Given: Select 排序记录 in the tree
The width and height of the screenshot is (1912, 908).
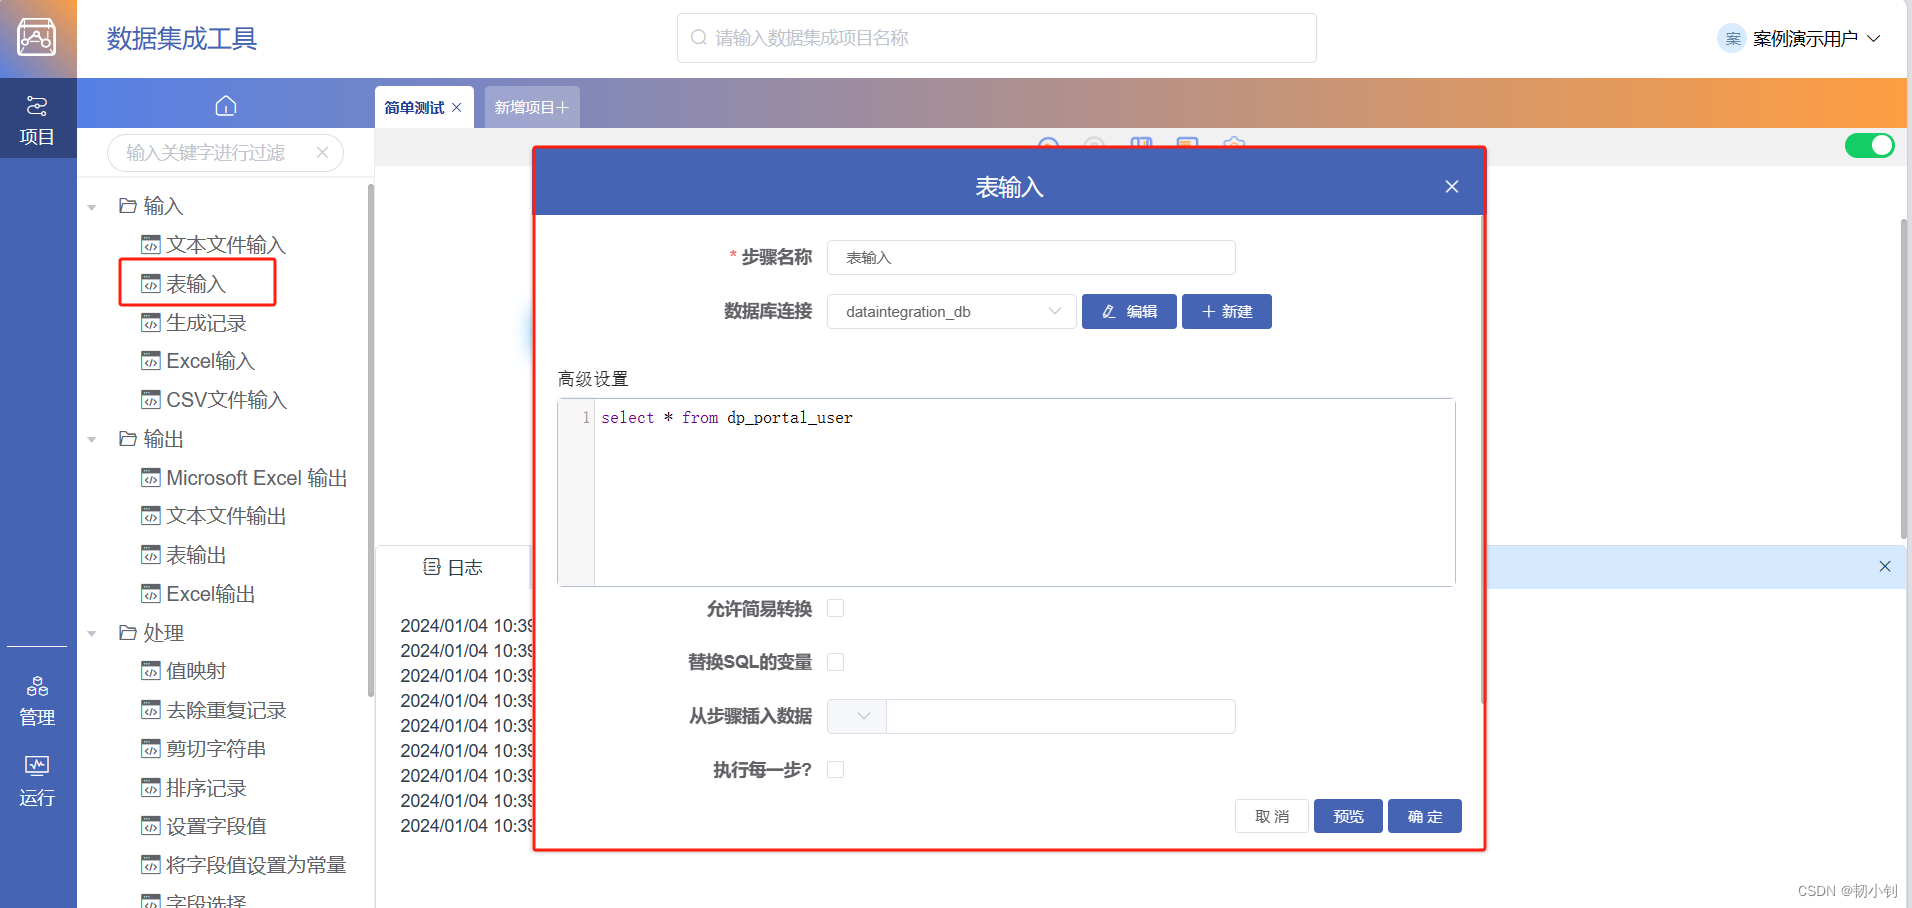Looking at the screenshot, I should (194, 788).
